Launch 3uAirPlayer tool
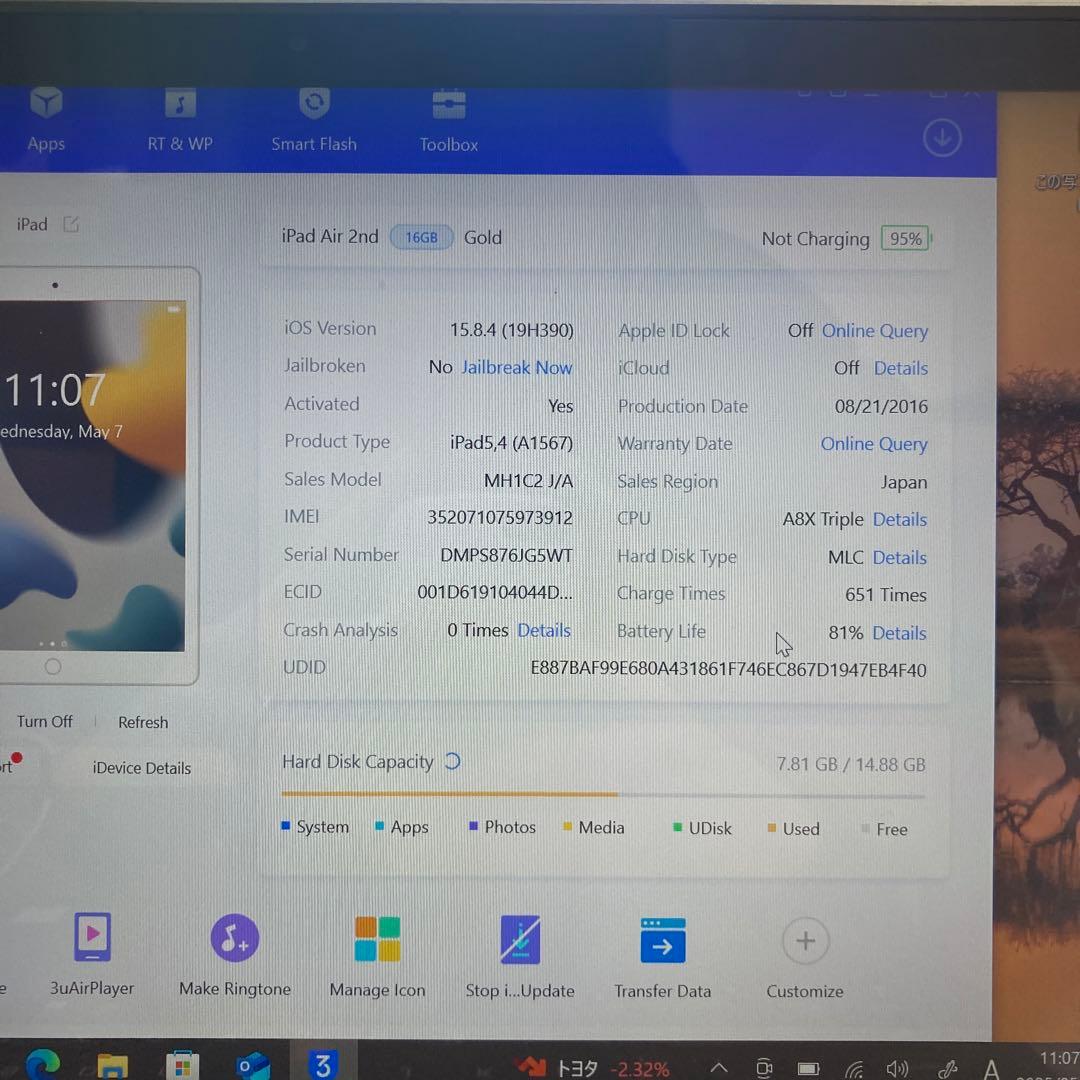This screenshot has height=1080, width=1080. tap(92, 954)
